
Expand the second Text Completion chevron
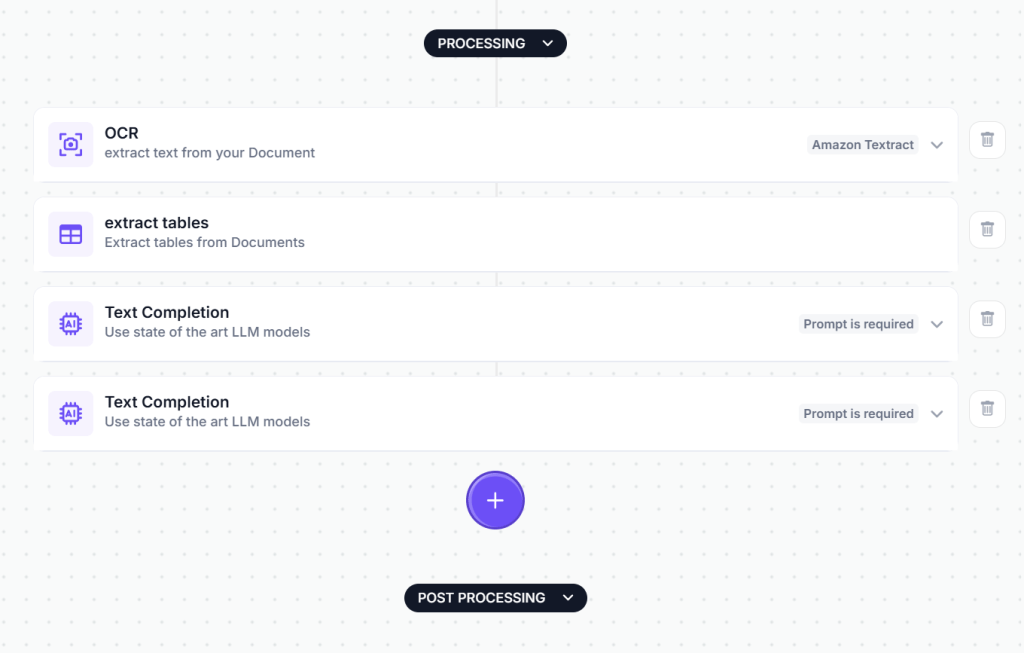click(x=937, y=414)
